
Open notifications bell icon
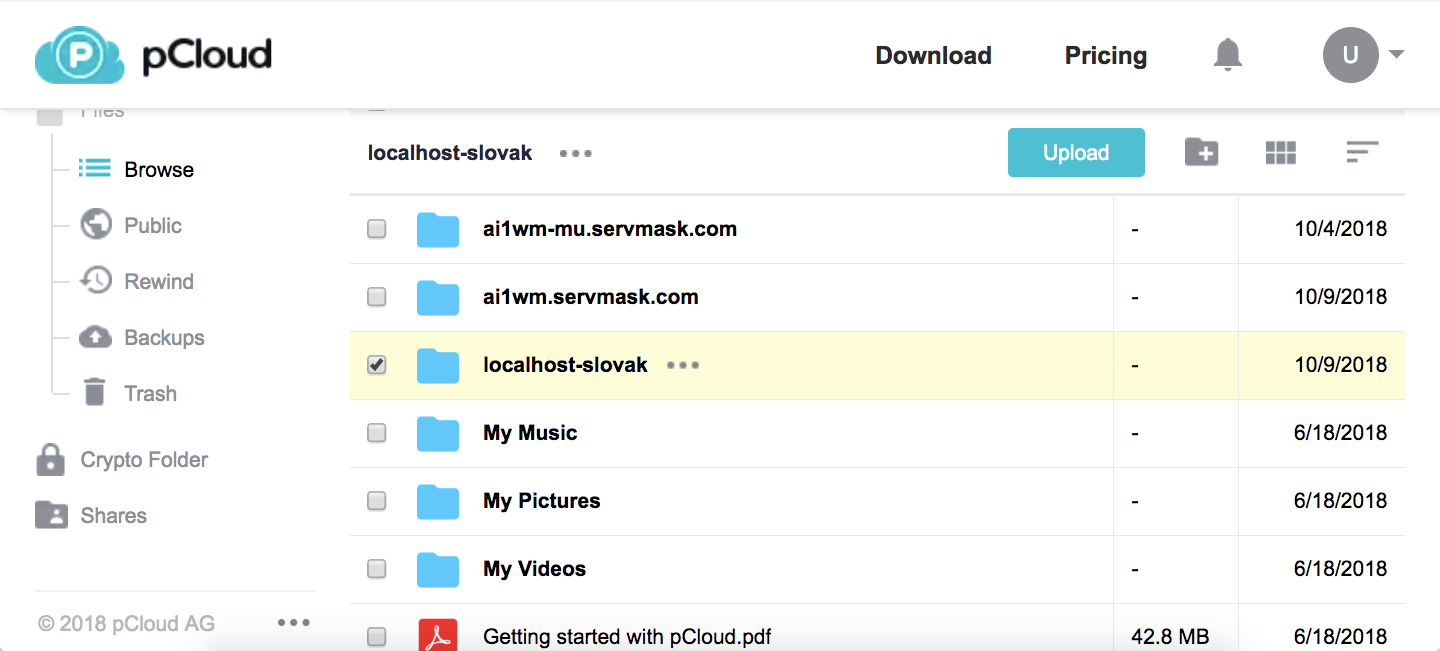[1227, 55]
